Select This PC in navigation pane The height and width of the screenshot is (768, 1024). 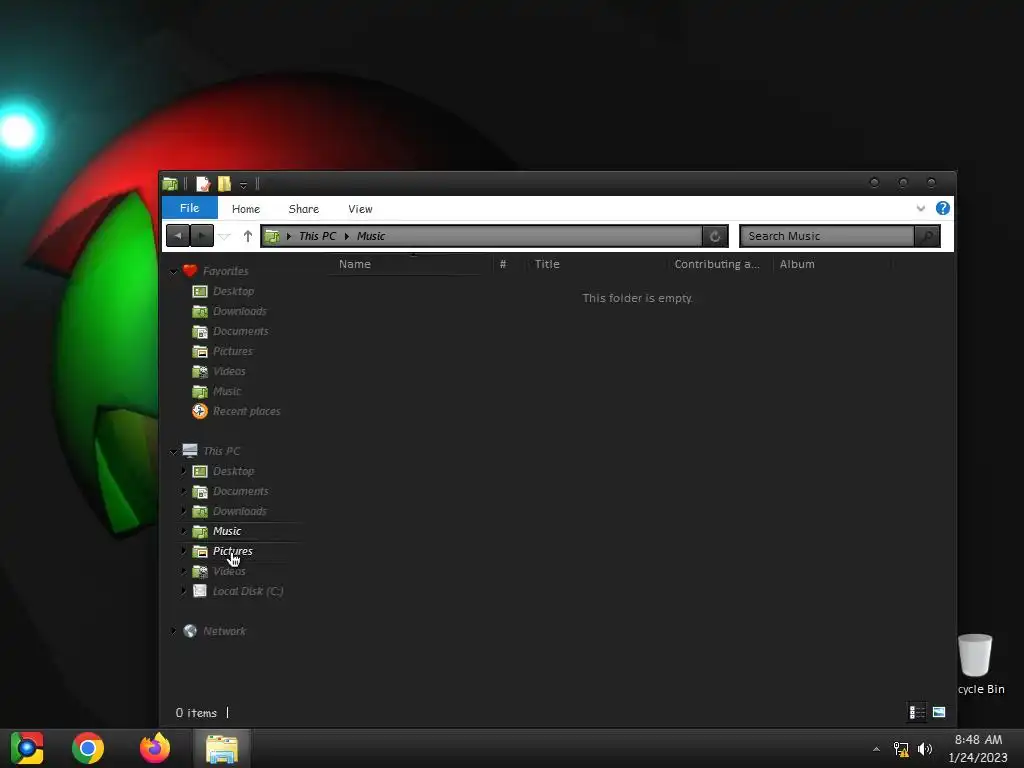(221, 451)
